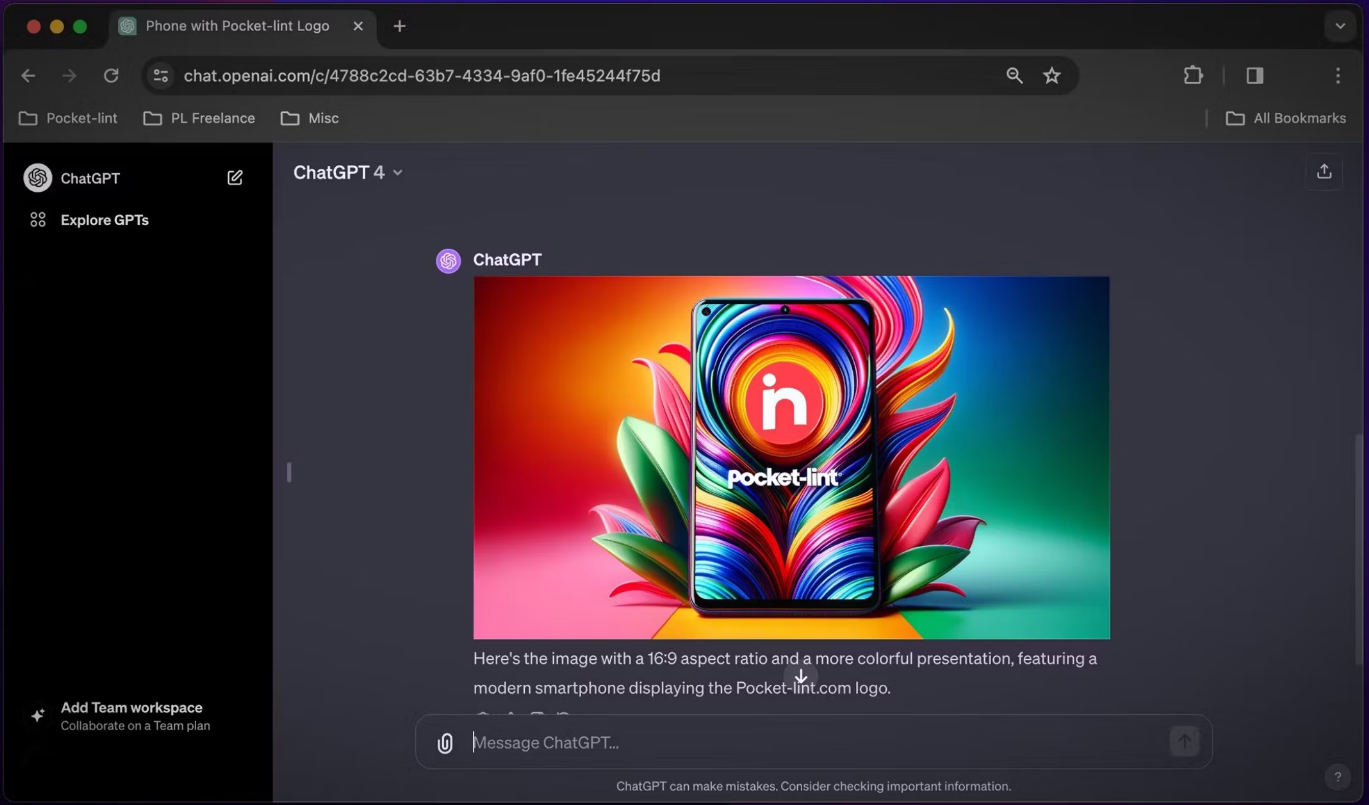Open the All Bookmarks folder
Image resolution: width=1369 pixels, height=805 pixels.
pyautogui.click(x=1286, y=118)
